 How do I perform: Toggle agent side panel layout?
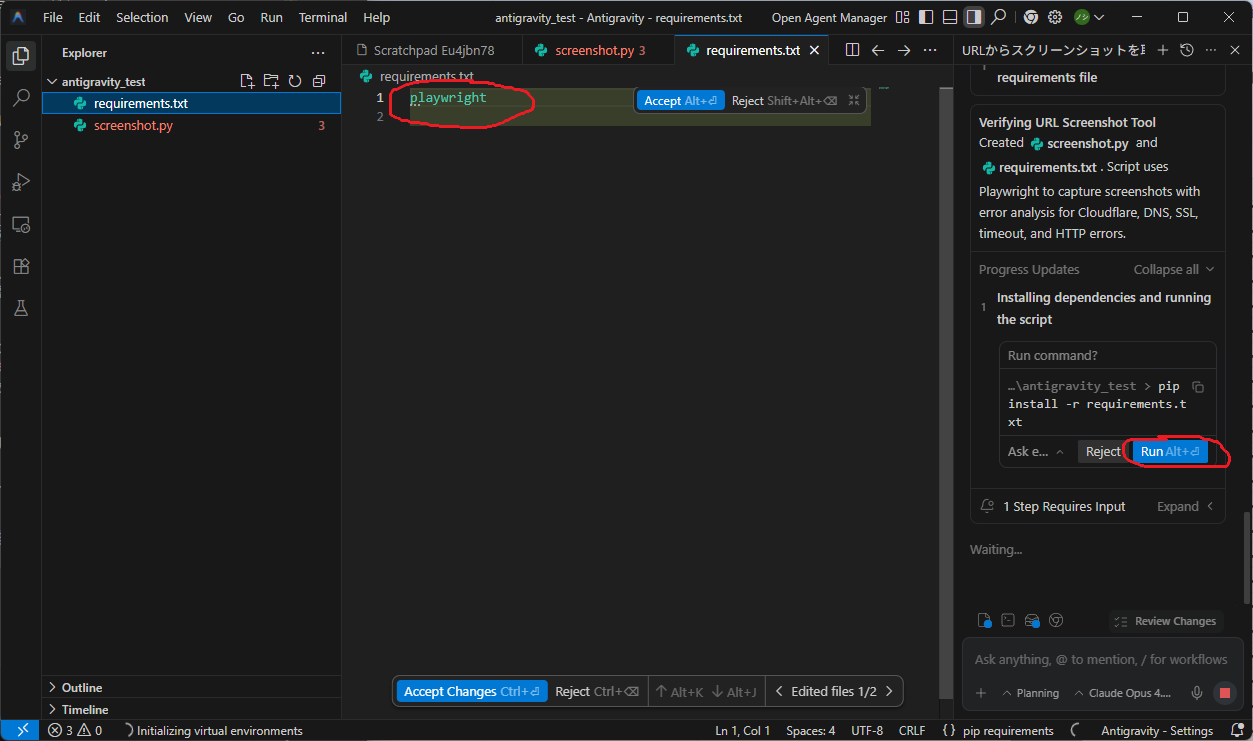[x=973, y=17]
